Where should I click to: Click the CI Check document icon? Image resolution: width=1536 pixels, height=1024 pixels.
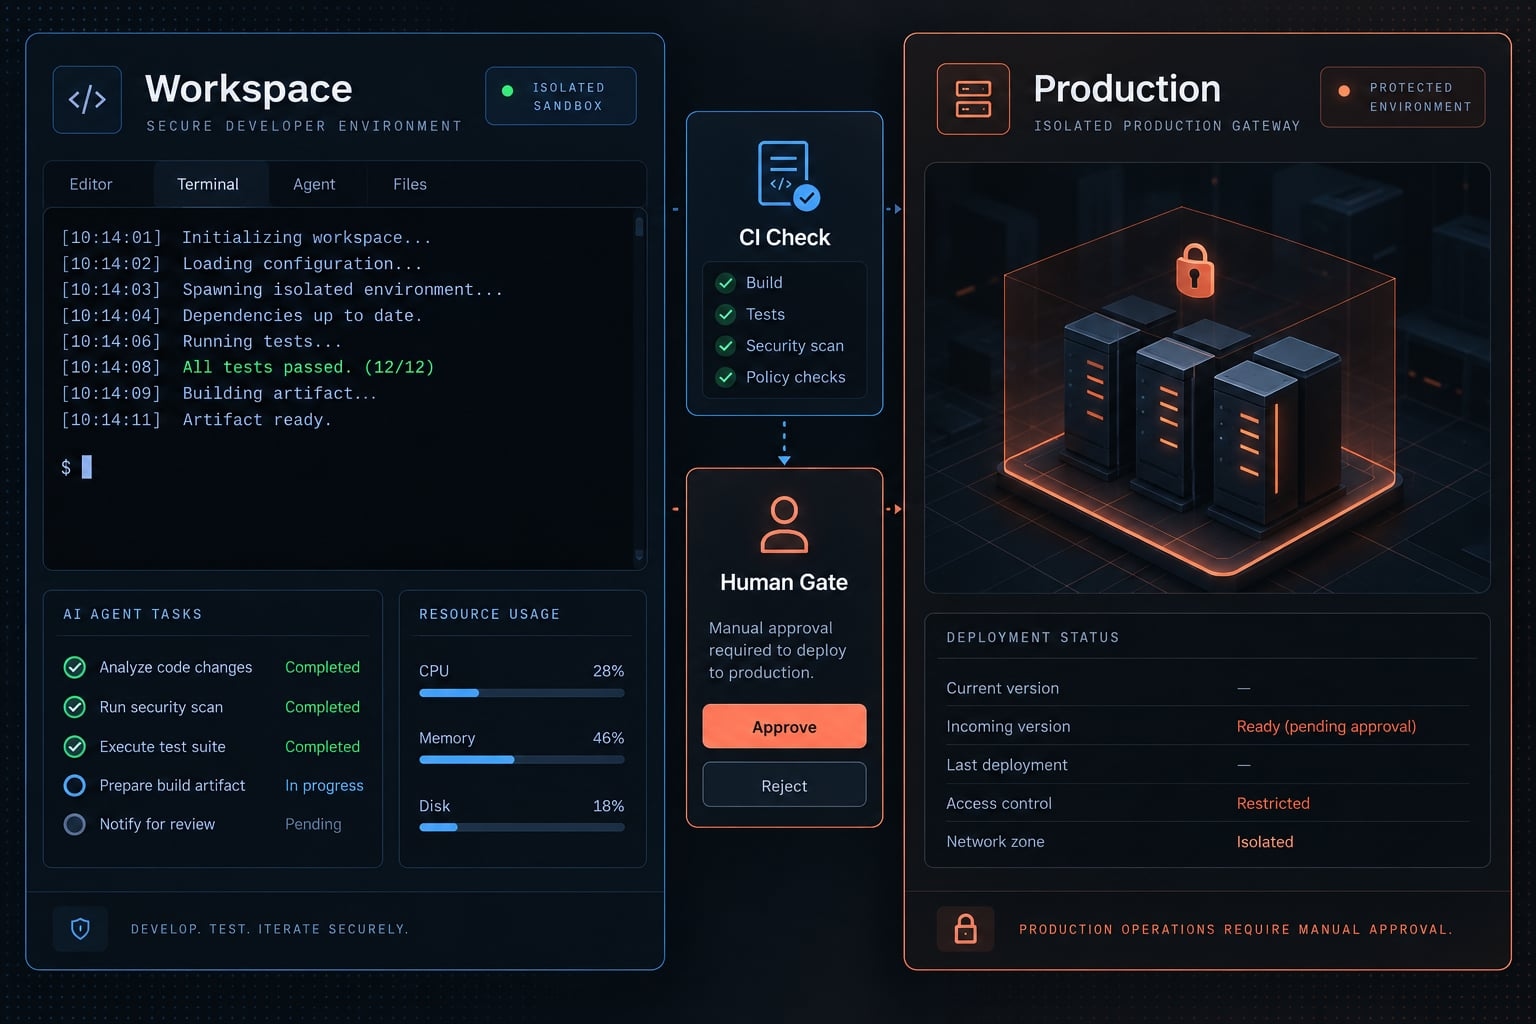tap(788, 176)
